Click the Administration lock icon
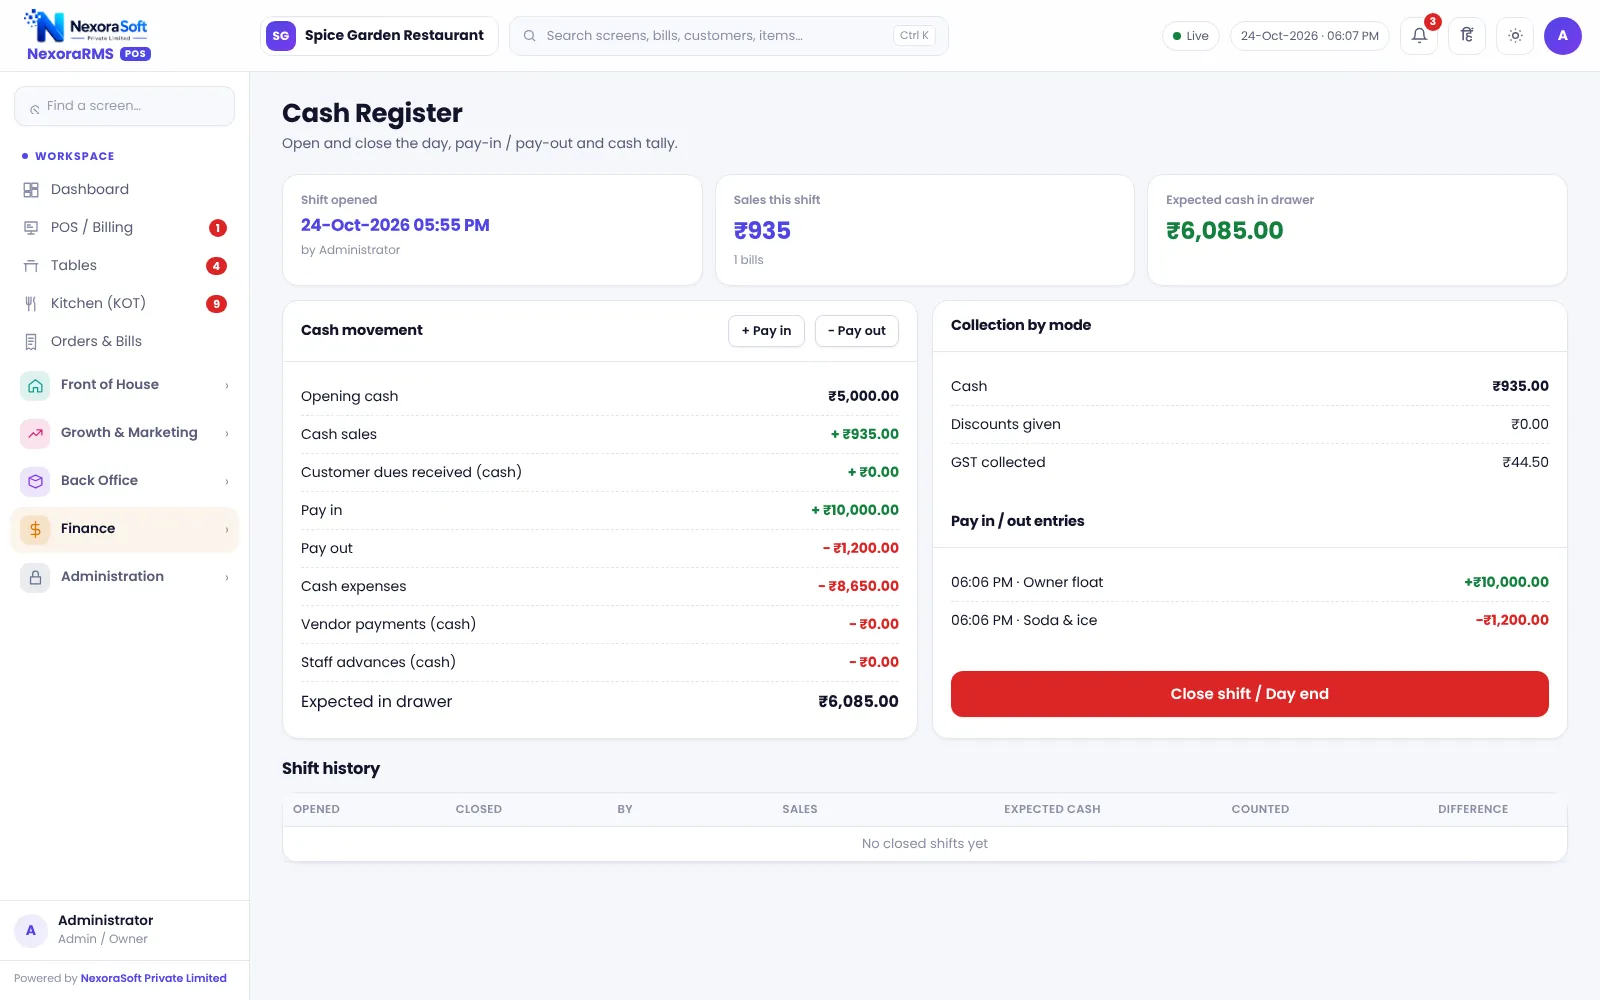Image resolution: width=1600 pixels, height=1000 pixels. point(35,577)
